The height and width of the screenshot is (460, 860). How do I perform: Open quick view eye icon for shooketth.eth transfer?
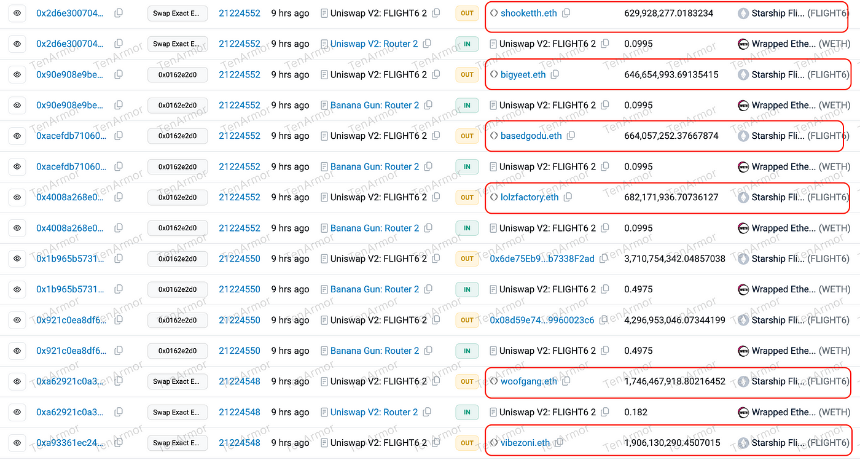(17, 13)
